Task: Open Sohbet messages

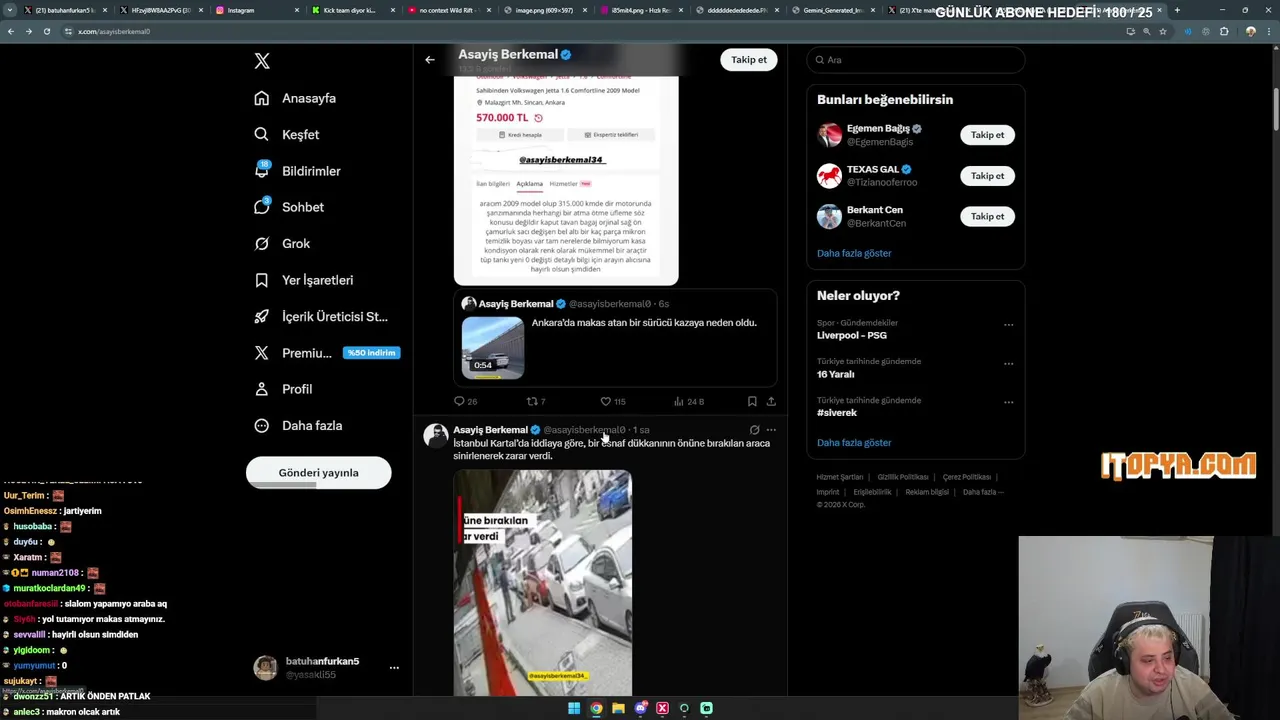Action: pos(289,207)
